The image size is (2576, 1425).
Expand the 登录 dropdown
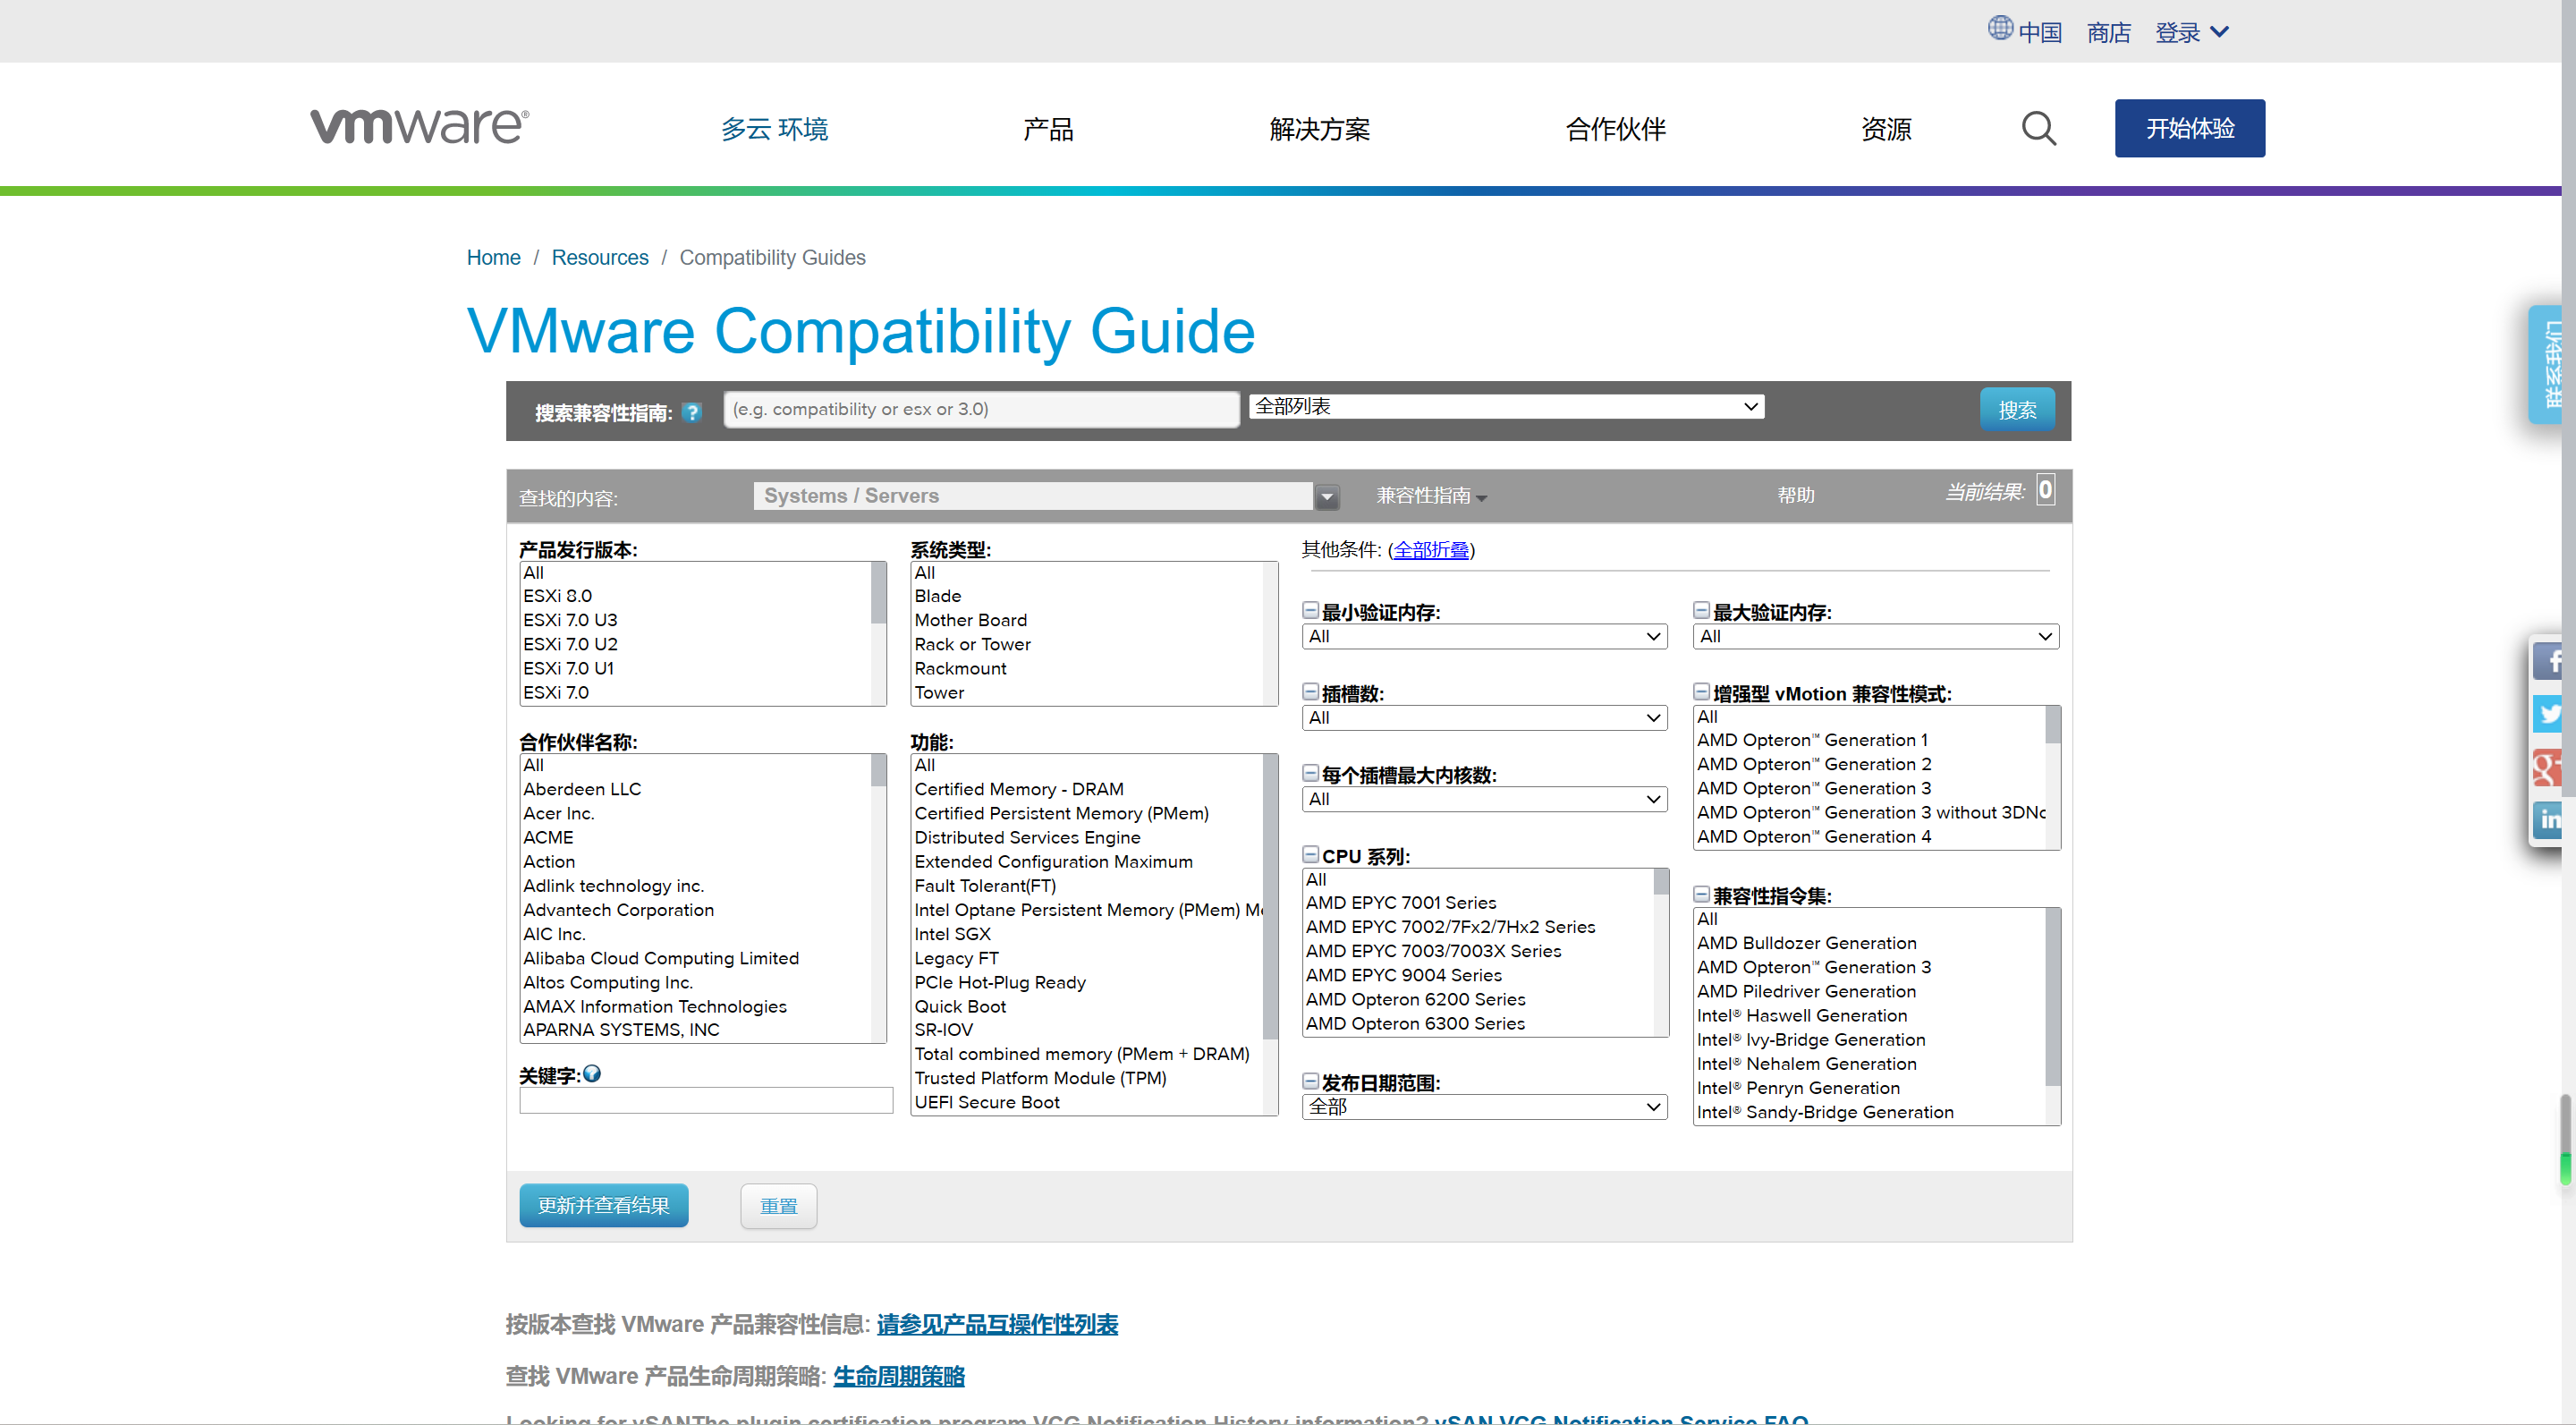(x=2191, y=32)
